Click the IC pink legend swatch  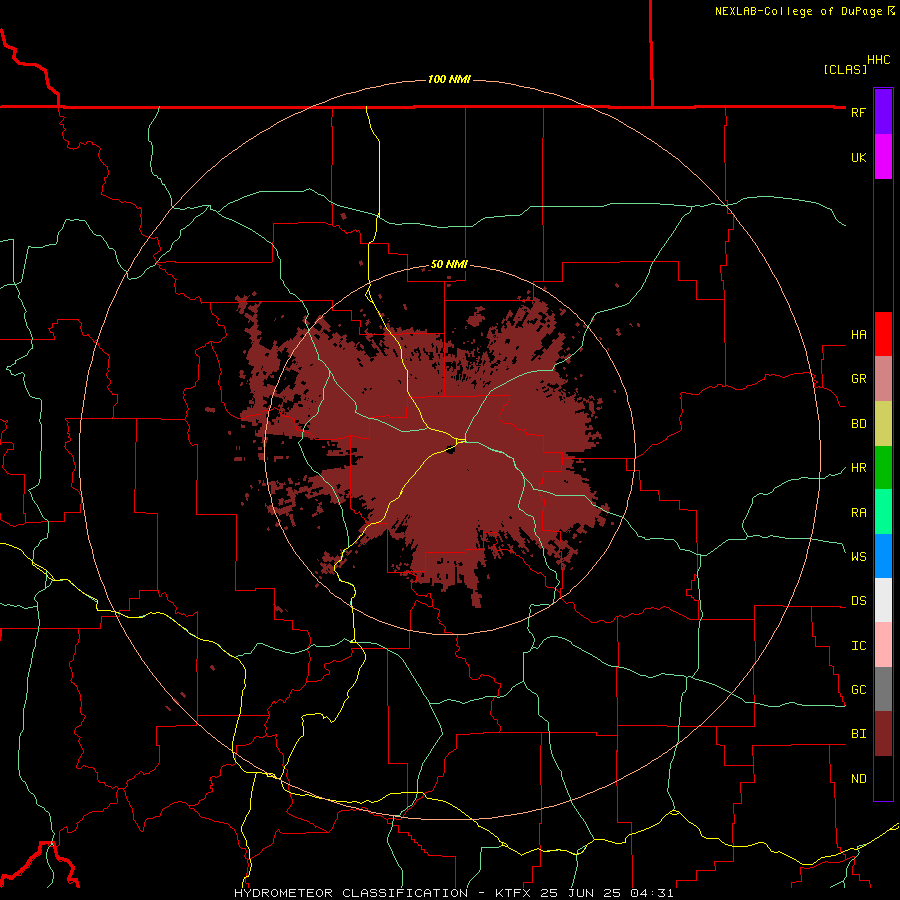[x=883, y=645]
